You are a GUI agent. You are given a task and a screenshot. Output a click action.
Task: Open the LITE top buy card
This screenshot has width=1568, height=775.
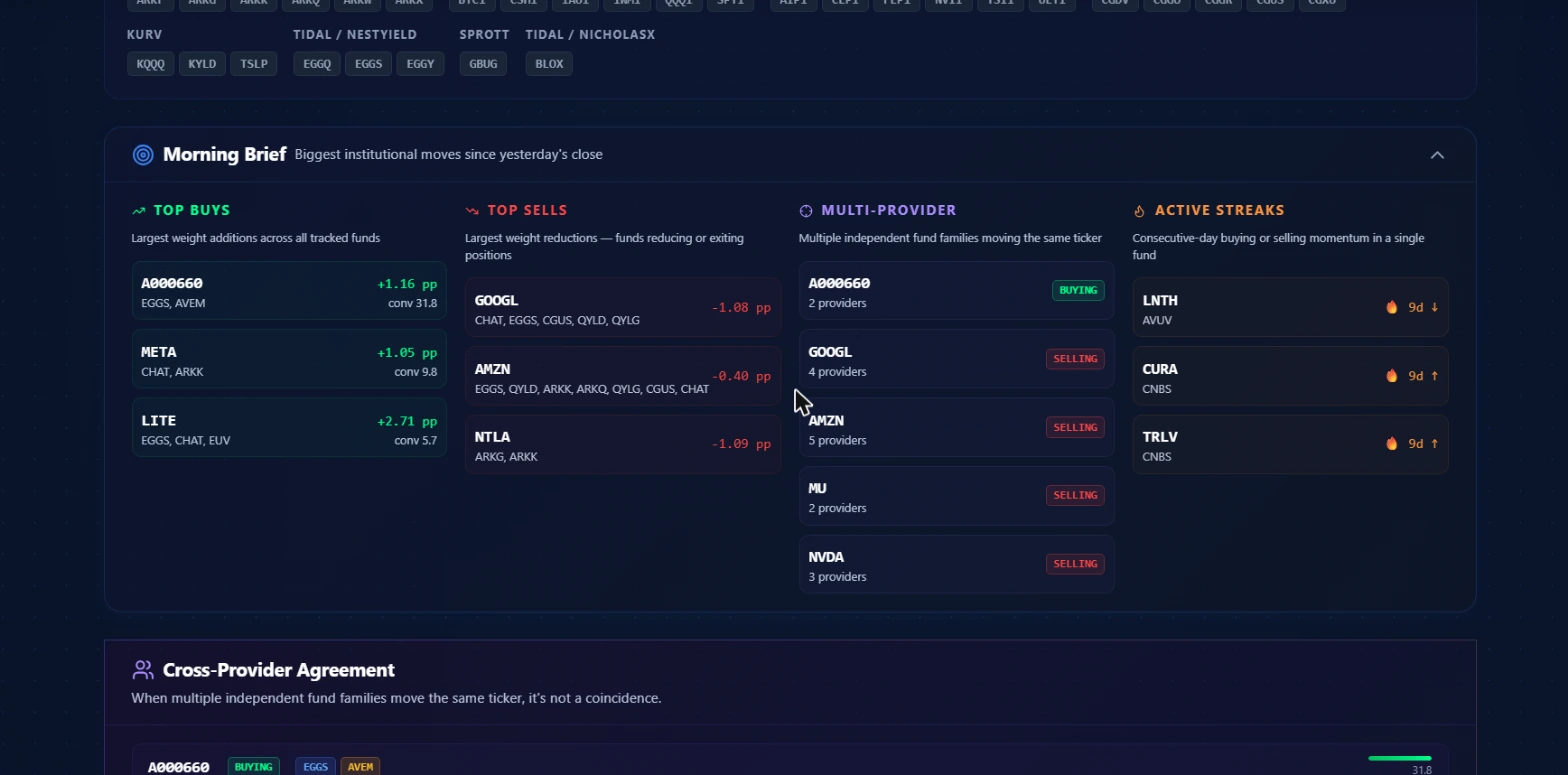tap(289, 428)
